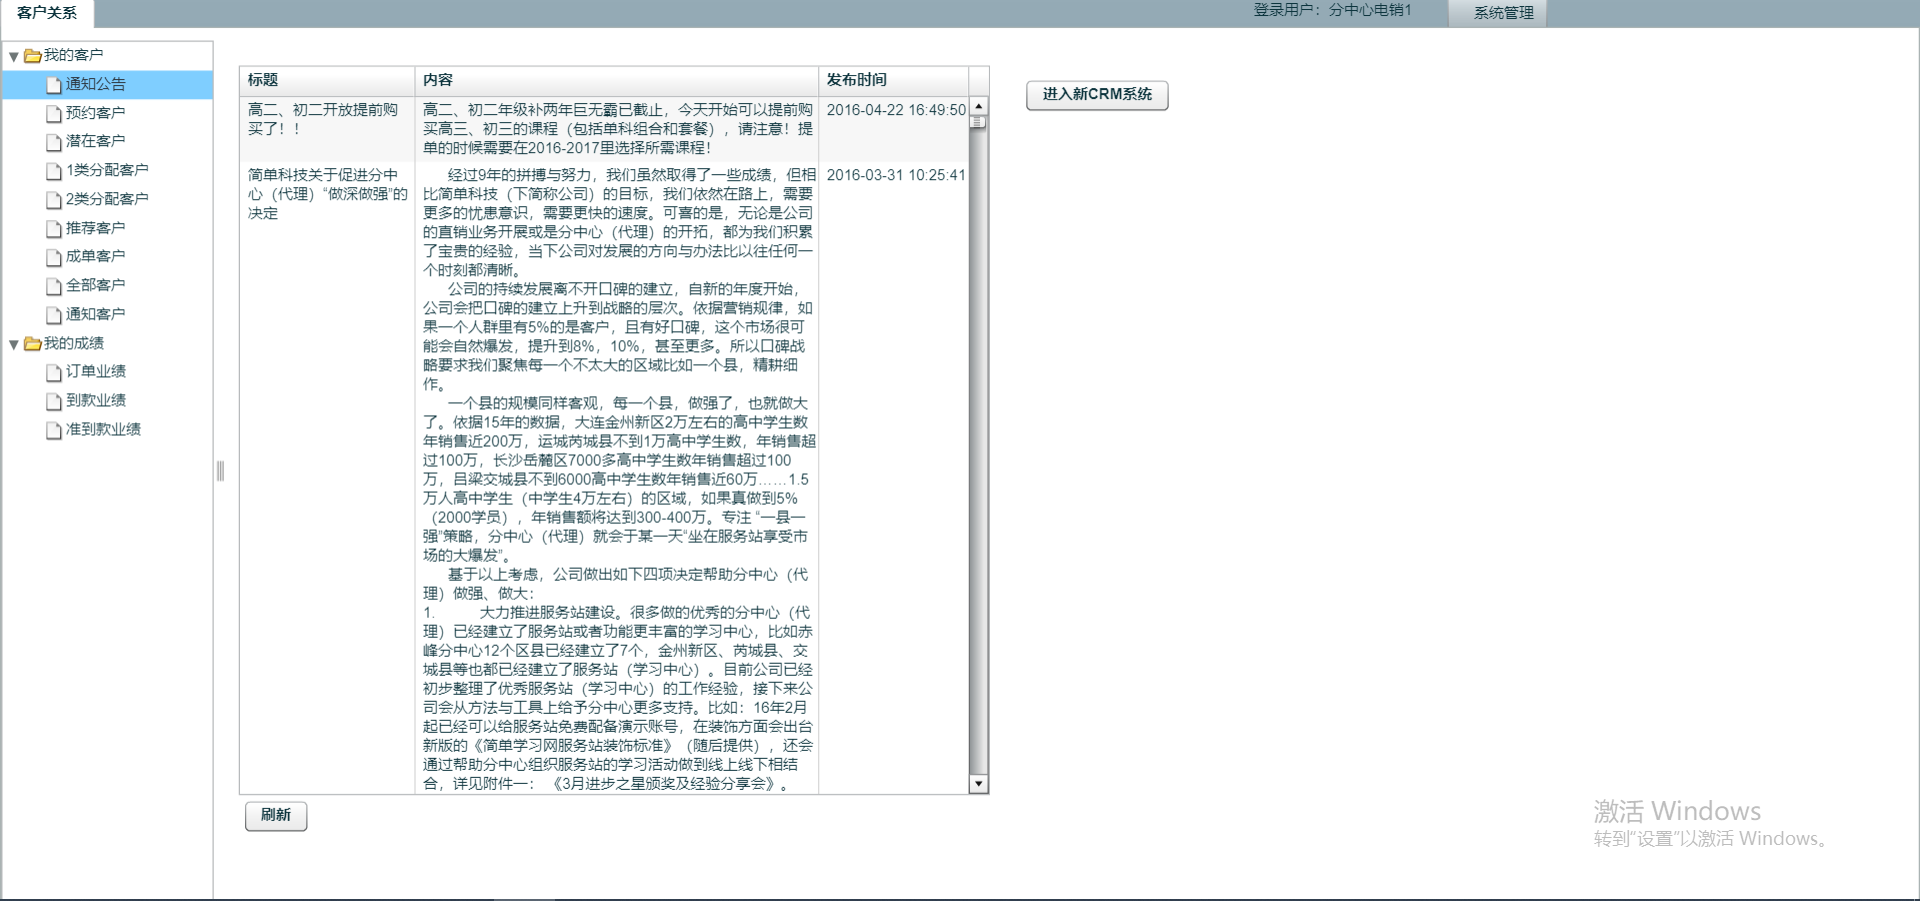The height and width of the screenshot is (901, 1920).
Task: Click the page icon beside 推荐客户
Action: (54, 229)
